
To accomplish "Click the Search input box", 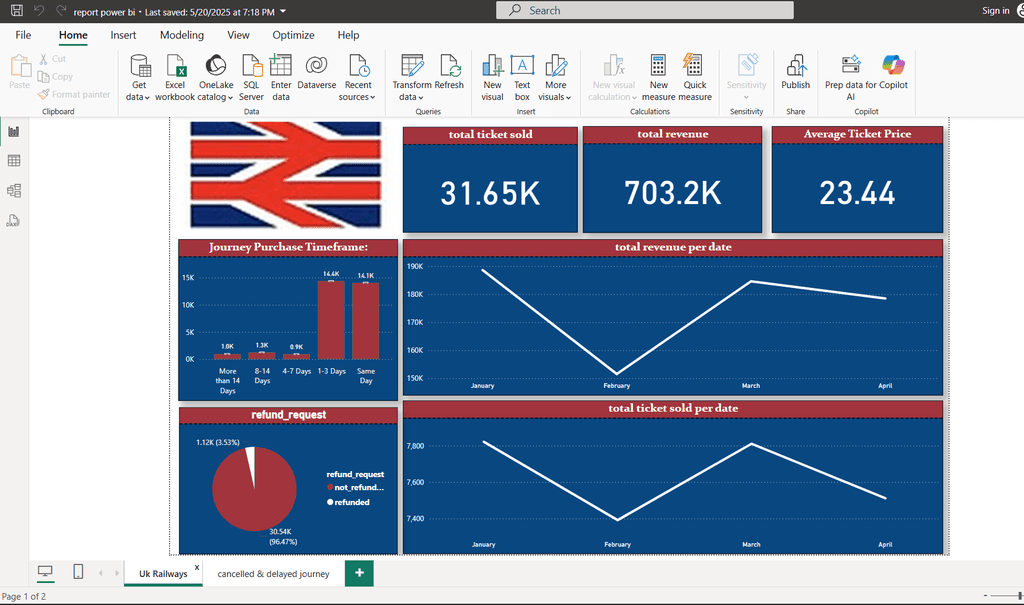I will click(x=645, y=10).
